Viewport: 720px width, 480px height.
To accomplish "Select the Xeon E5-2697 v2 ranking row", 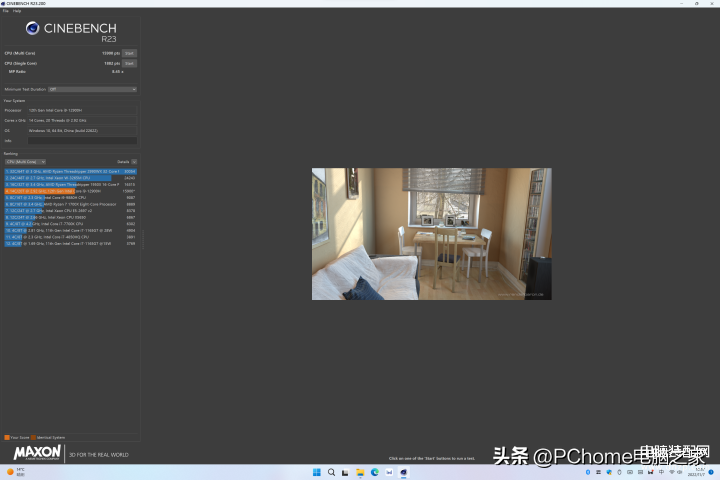I will [71, 211].
